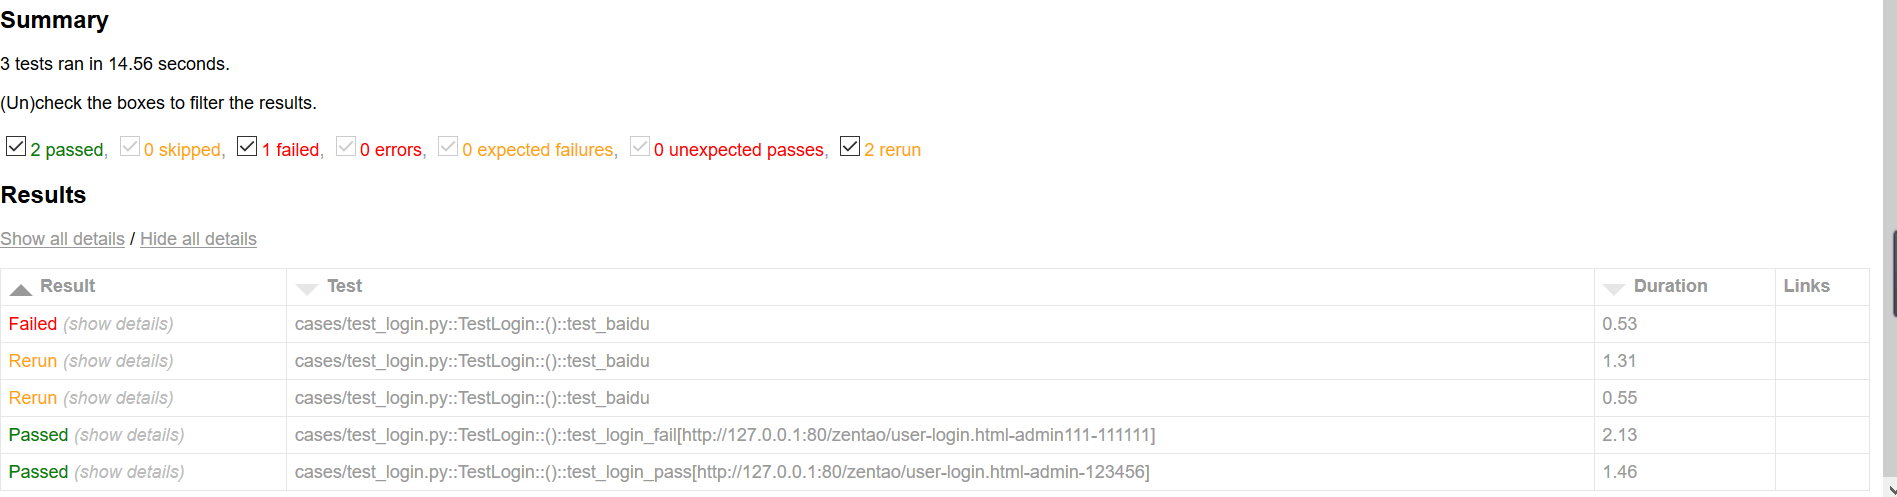Expand details for the first Rerun row
This screenshot has height=497, width=1897.
point(118,361)
